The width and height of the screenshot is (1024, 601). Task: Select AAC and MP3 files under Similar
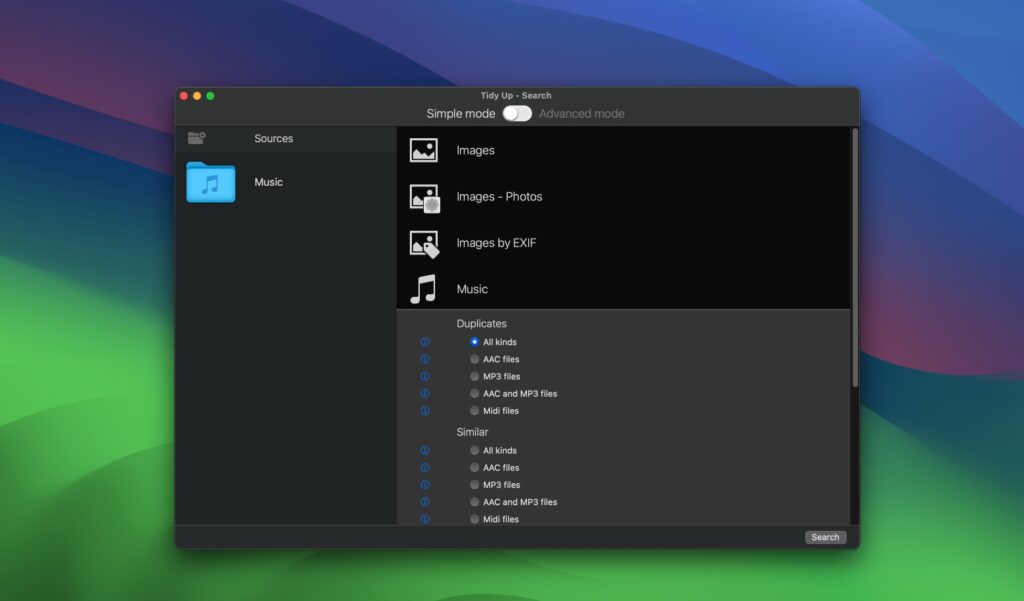point(473,501)
